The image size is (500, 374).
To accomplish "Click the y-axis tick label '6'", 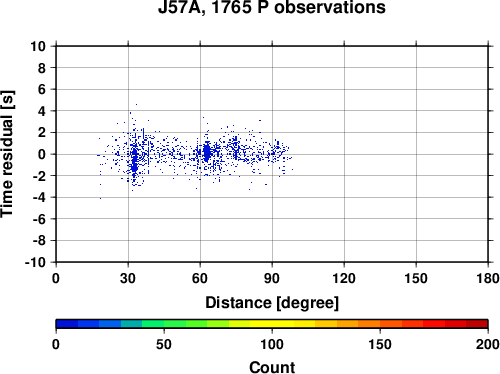I will (42, 89).
